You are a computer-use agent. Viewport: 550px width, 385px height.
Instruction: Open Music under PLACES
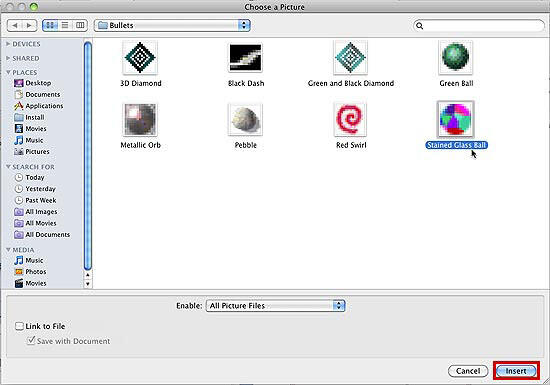coord(29,140)
